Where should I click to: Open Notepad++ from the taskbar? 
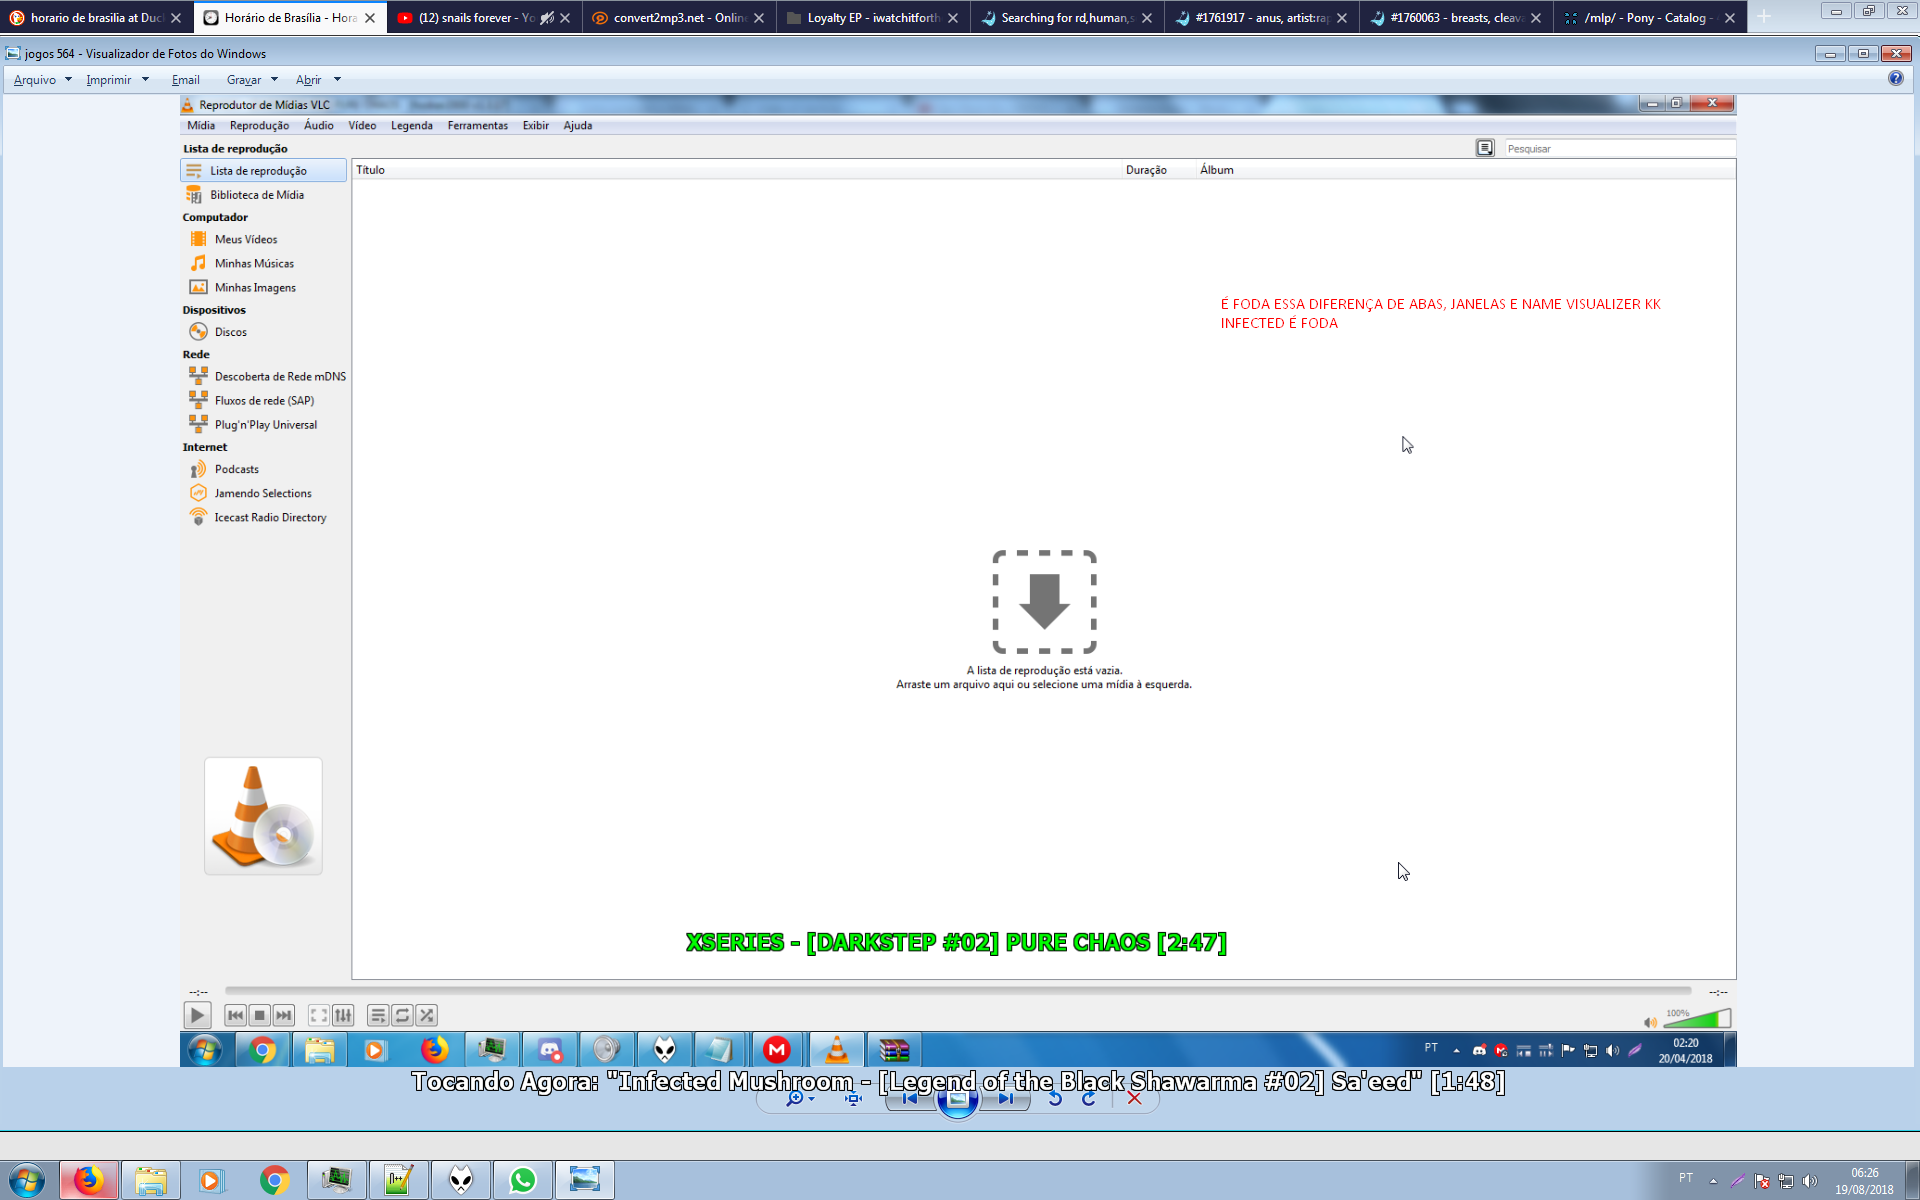[x=398, y=1181]
